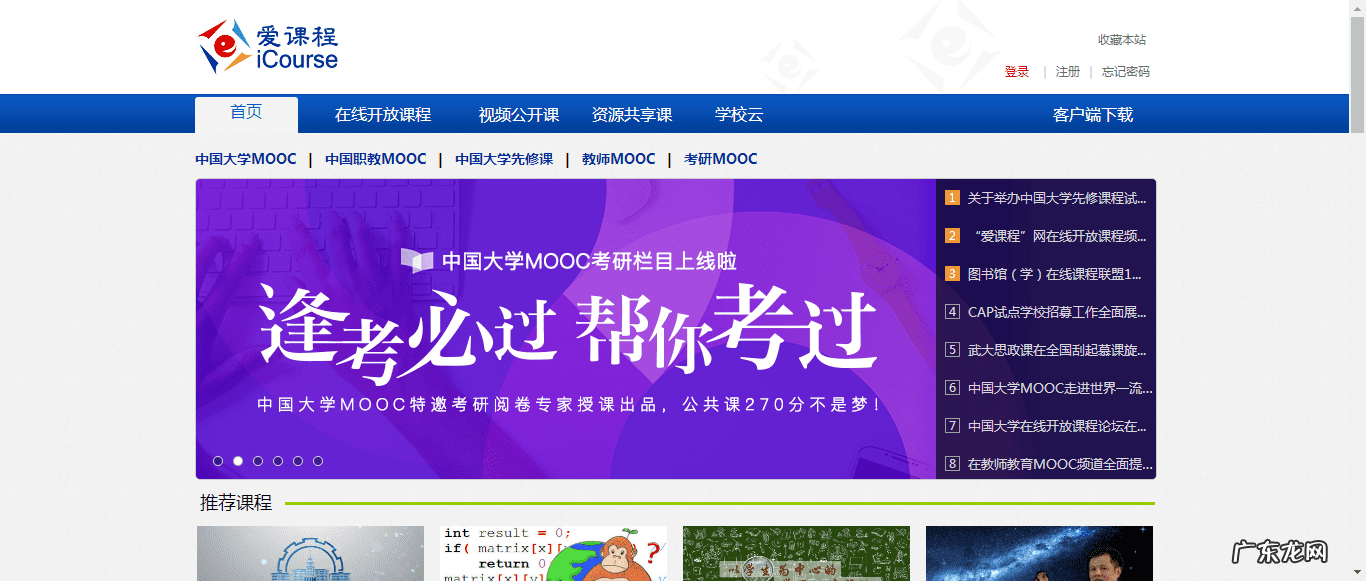Viewport: 1366px width, 581px height.
Task: Select the sixth carousel dot indicator
Action: [x=318, y=461]
